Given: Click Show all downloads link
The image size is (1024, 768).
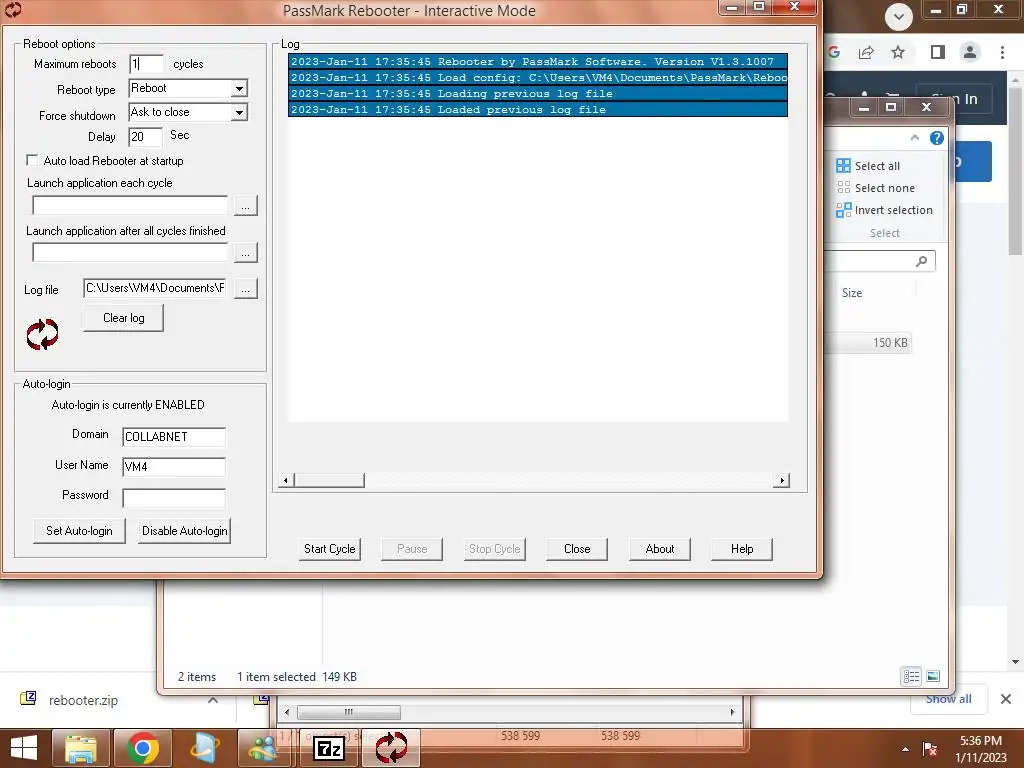Looking at the screenshot, I should [x=948, y=699].
